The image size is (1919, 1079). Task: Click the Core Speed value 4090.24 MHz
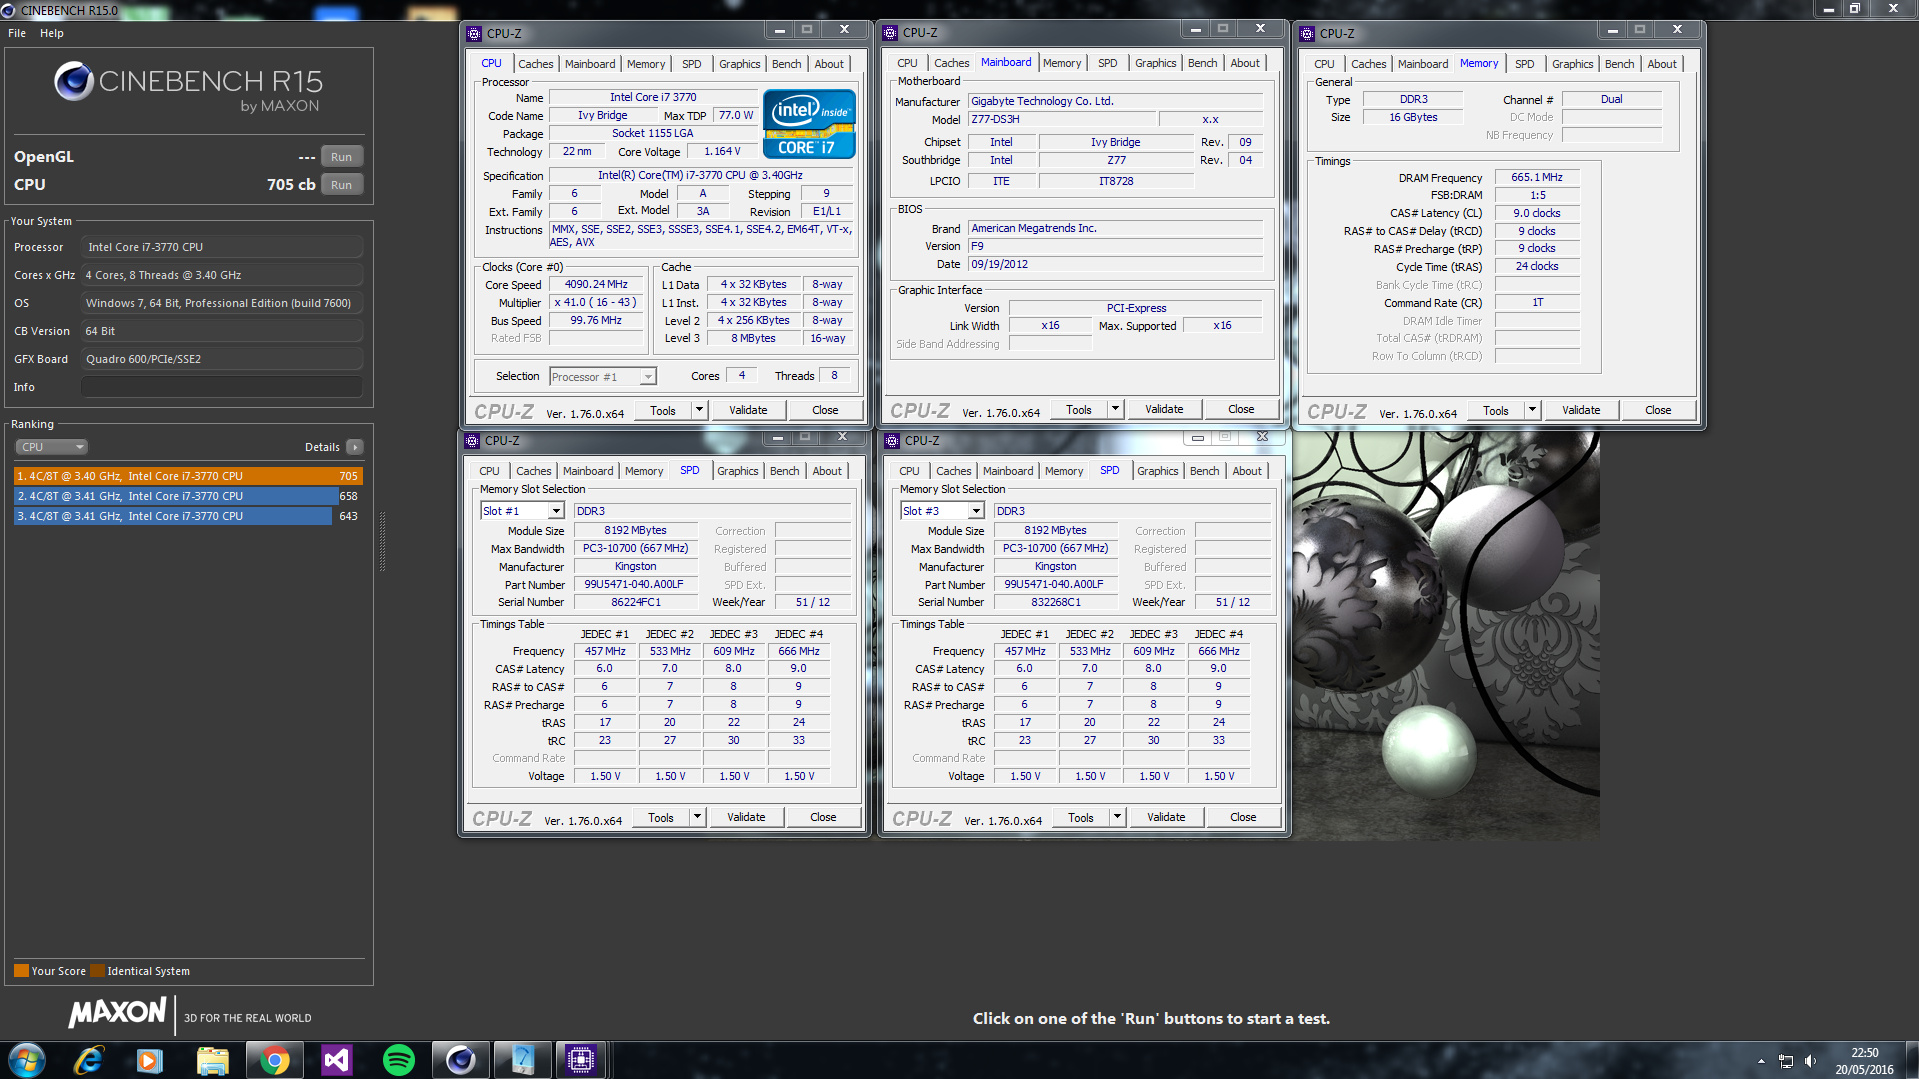(596, 284)
